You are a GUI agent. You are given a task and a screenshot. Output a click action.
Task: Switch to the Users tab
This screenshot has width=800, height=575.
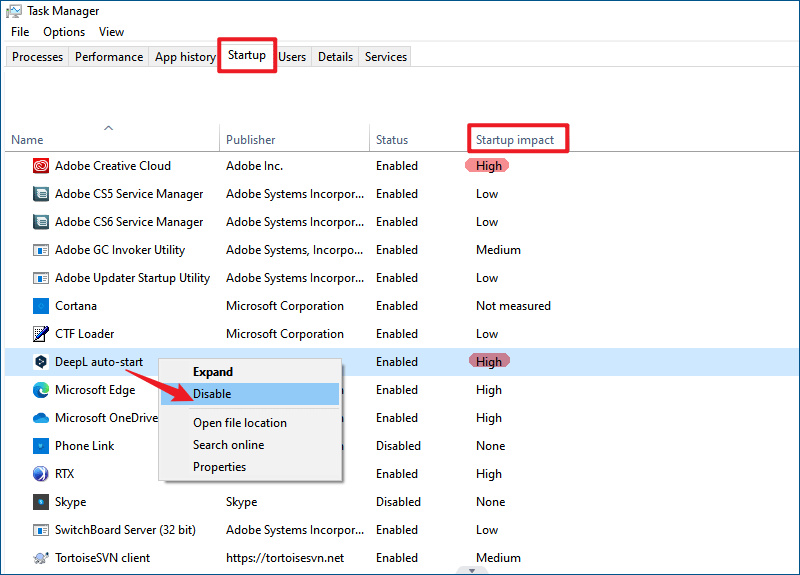coord(292,57)
